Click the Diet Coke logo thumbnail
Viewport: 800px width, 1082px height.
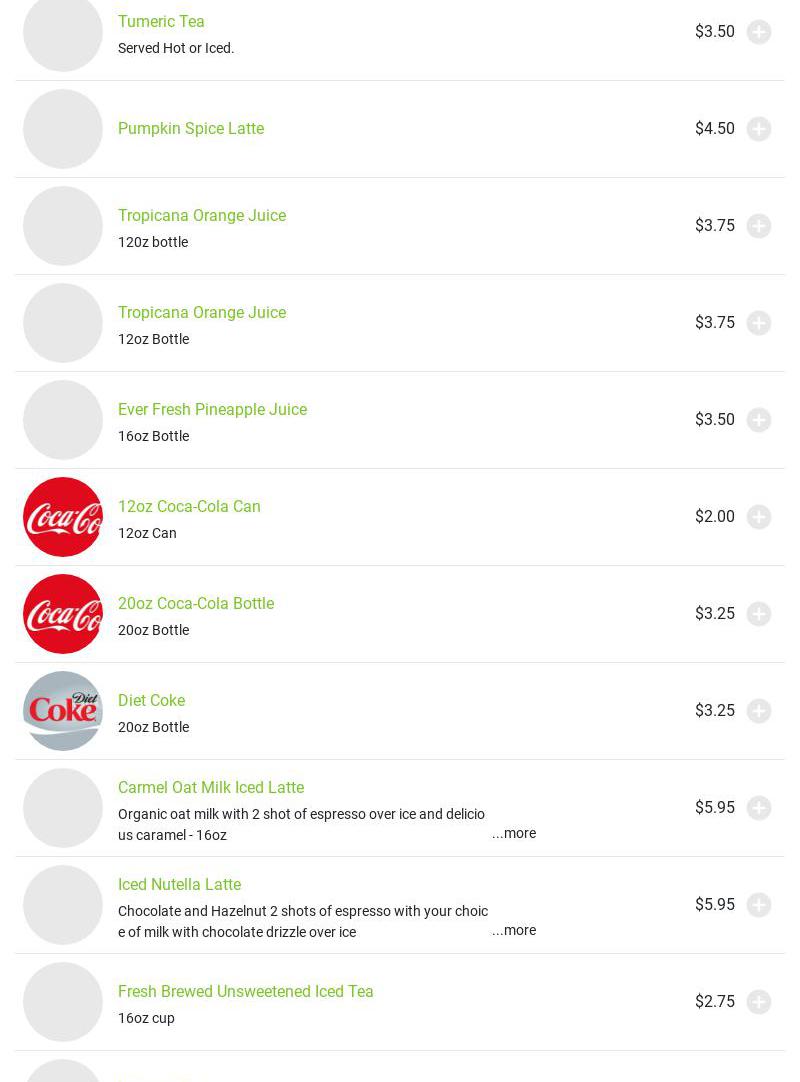[63, 711]
